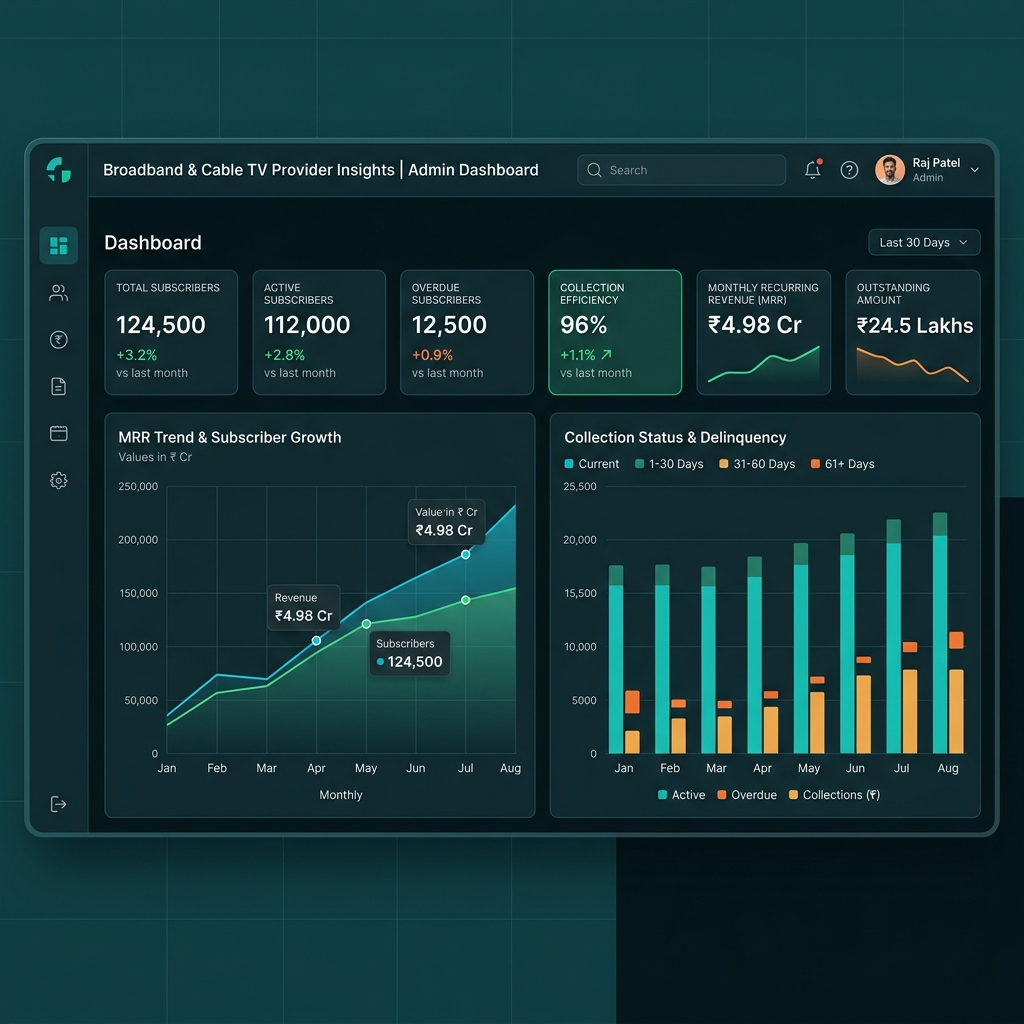
Task: Click the tall teal Jan bar
Action: coord(616,669)
